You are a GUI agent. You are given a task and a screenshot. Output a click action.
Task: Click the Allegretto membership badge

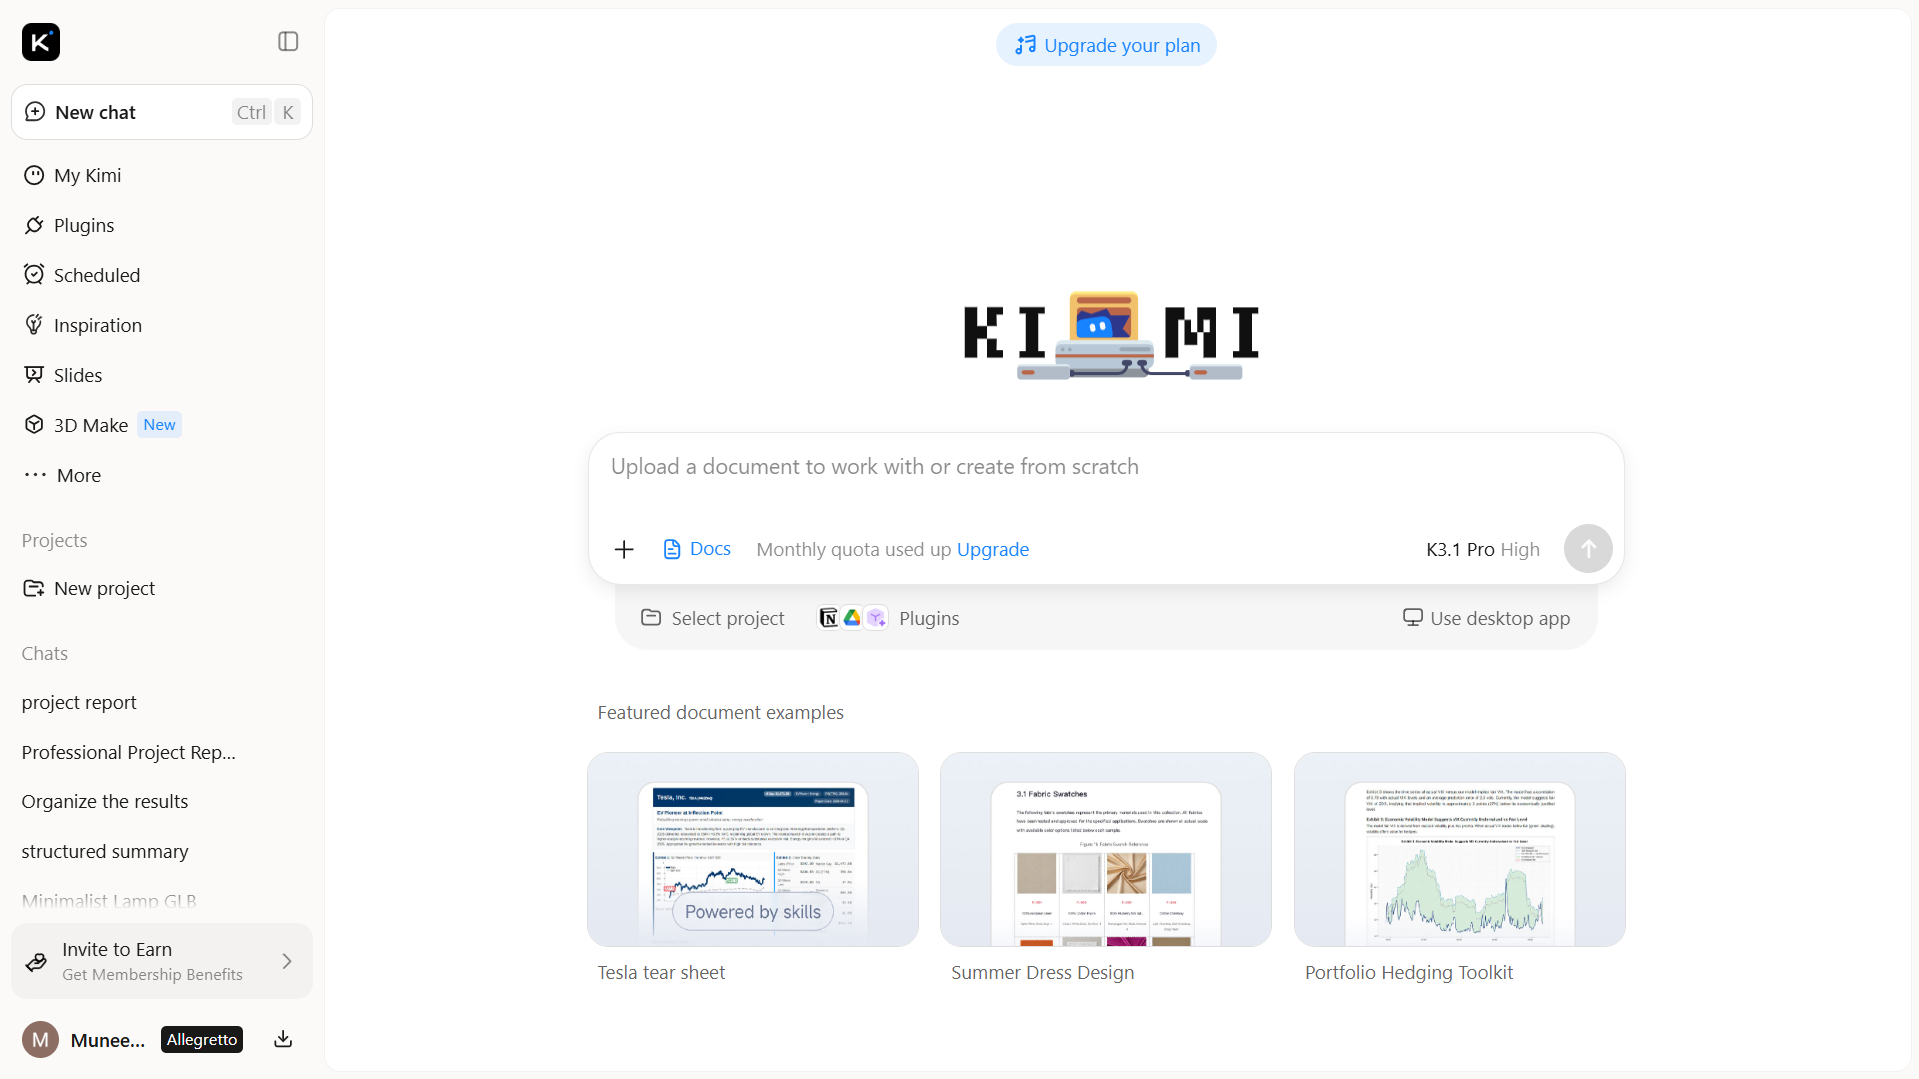(202, 1040)
